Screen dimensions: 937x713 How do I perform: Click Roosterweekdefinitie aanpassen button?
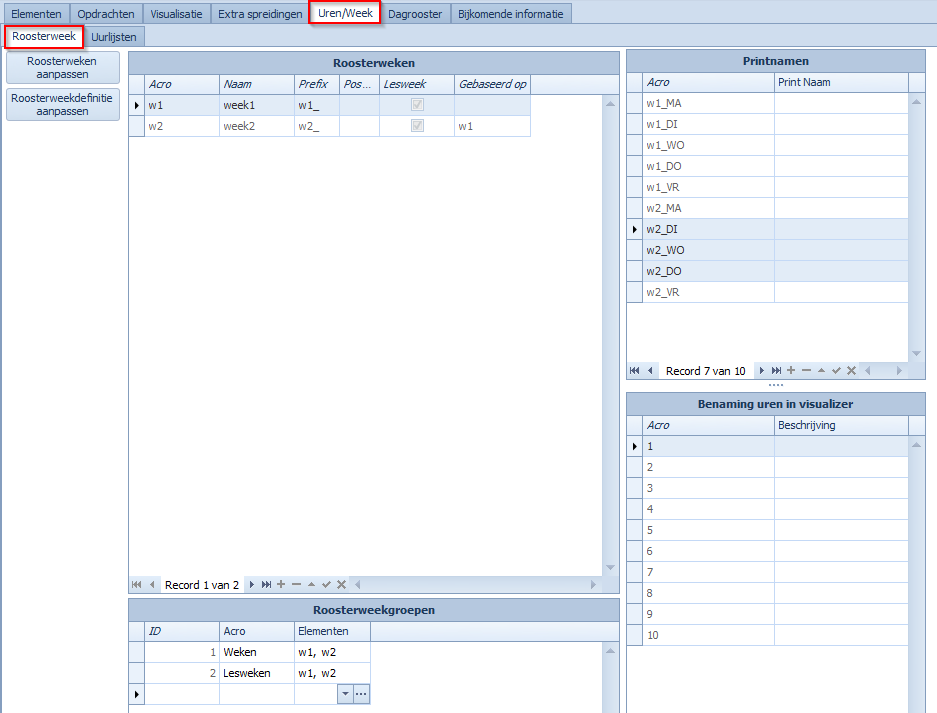tap(62, 105)
